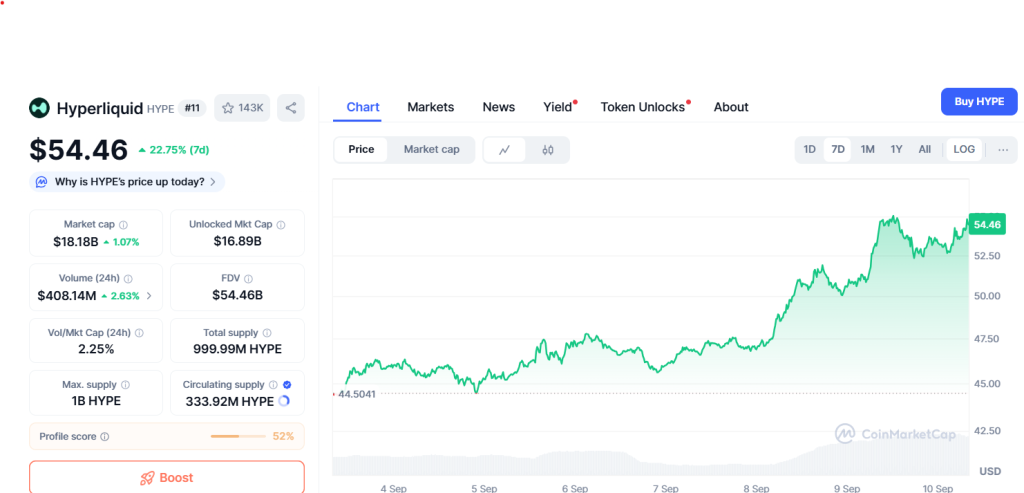Click the Market cap info icon

pos(124,225)
